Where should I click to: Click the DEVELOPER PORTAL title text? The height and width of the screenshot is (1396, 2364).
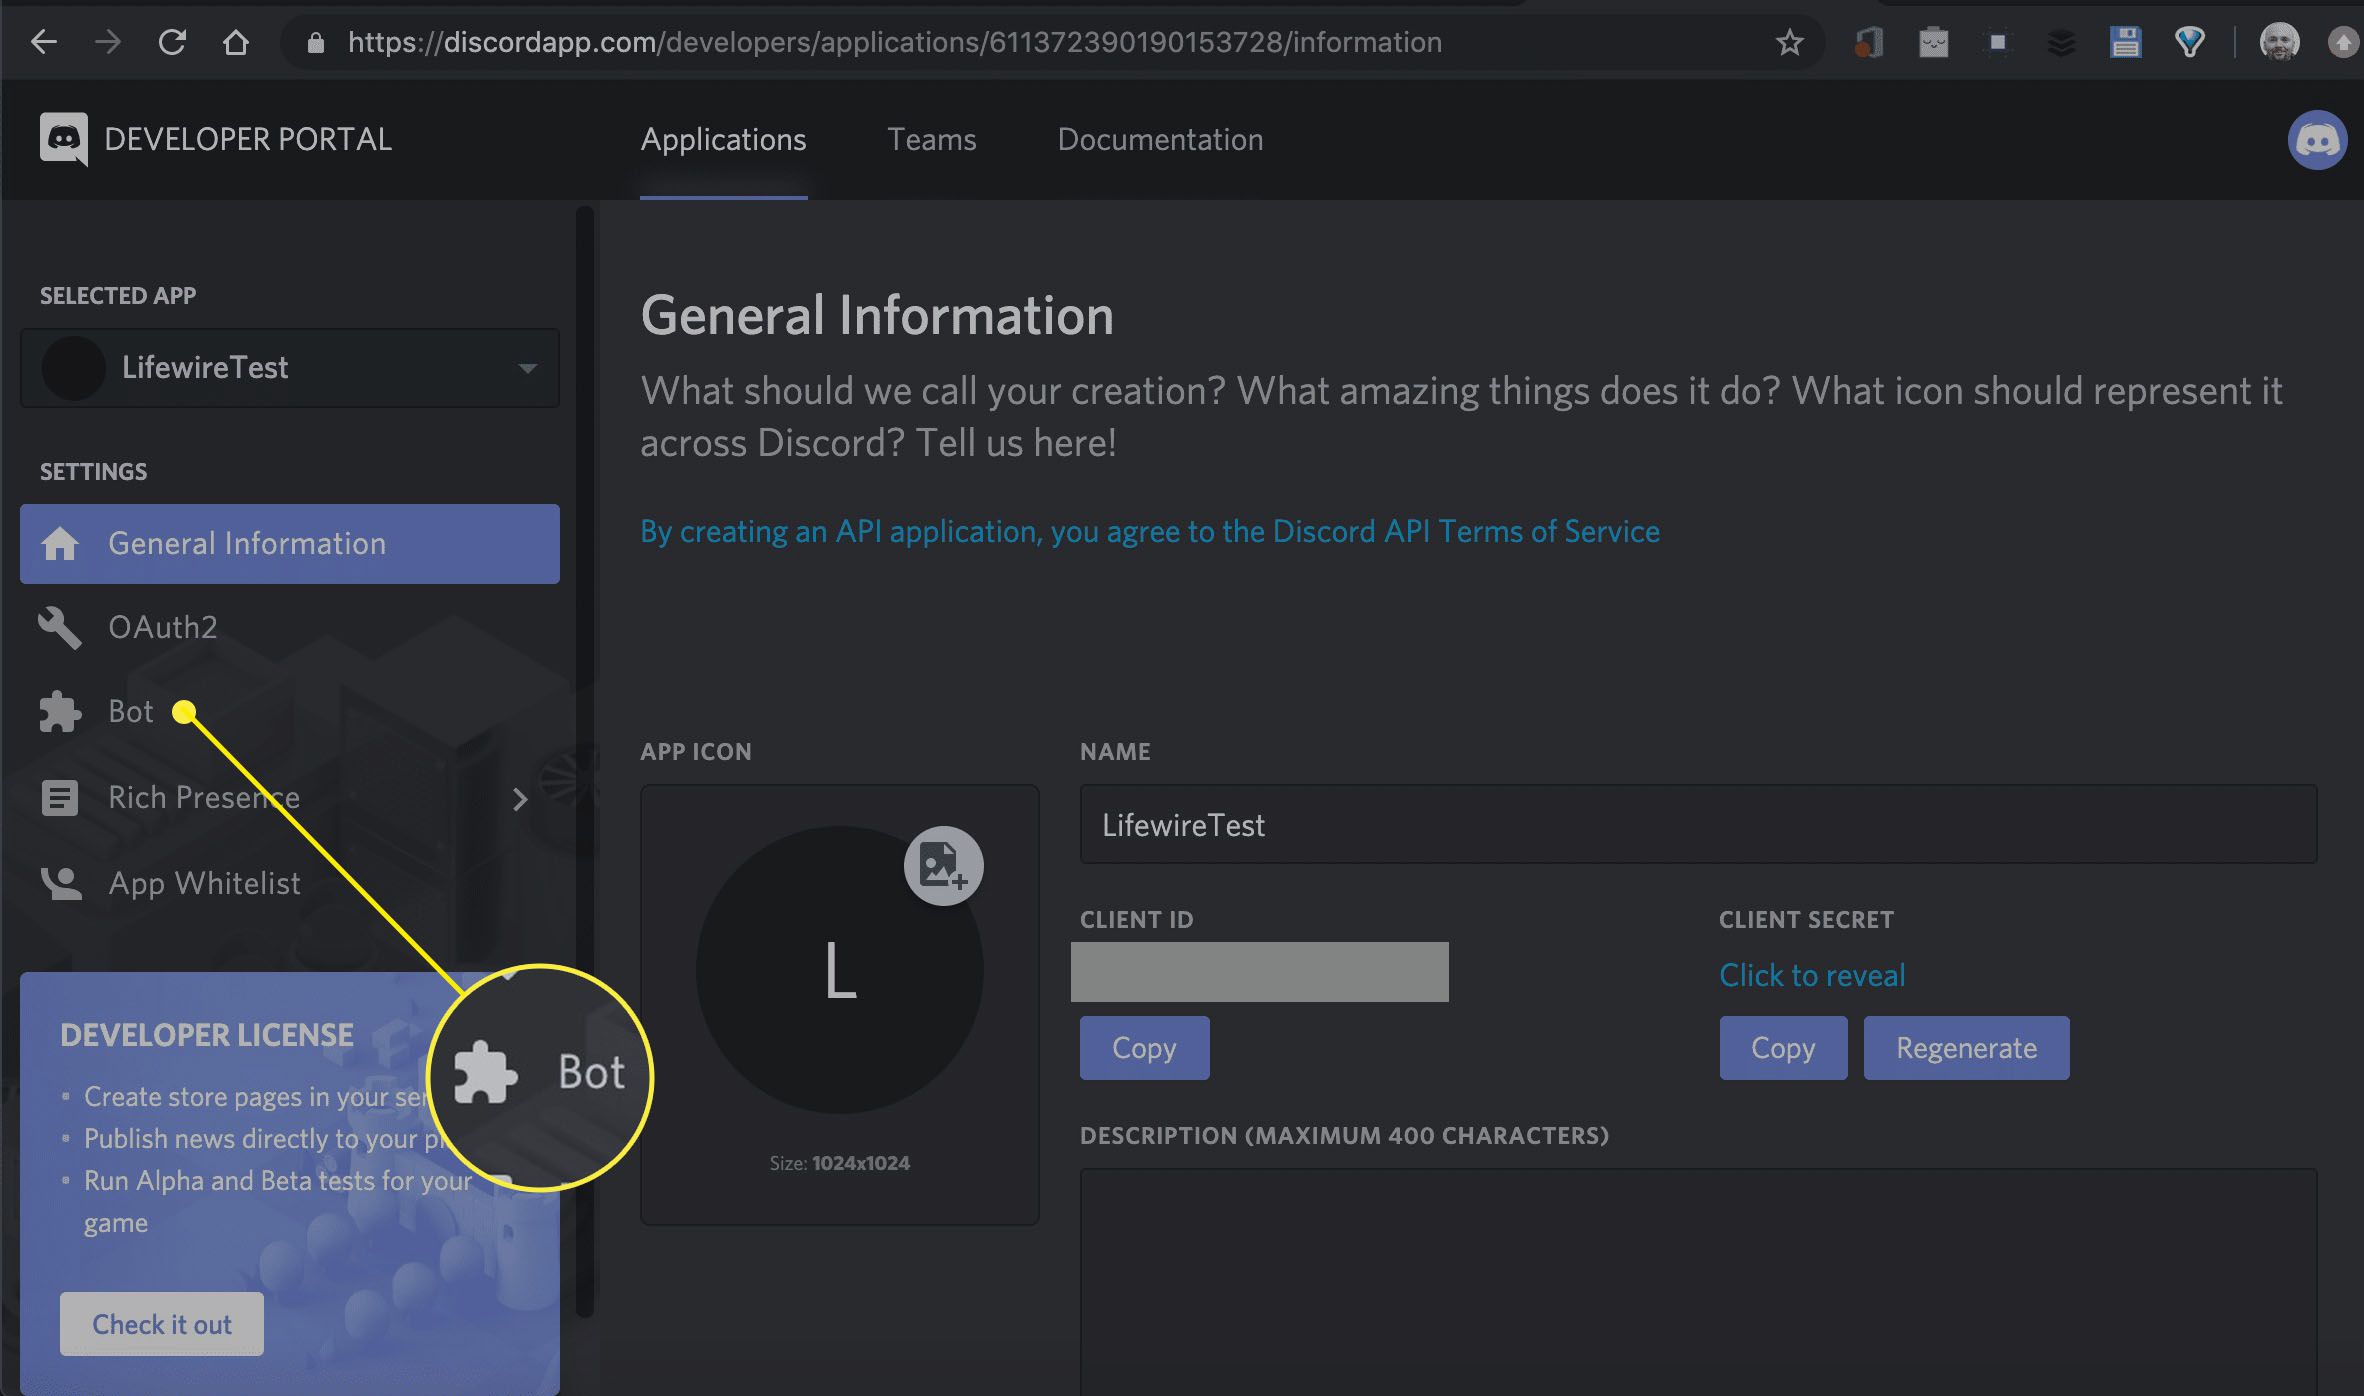click(x=248, y=139)
